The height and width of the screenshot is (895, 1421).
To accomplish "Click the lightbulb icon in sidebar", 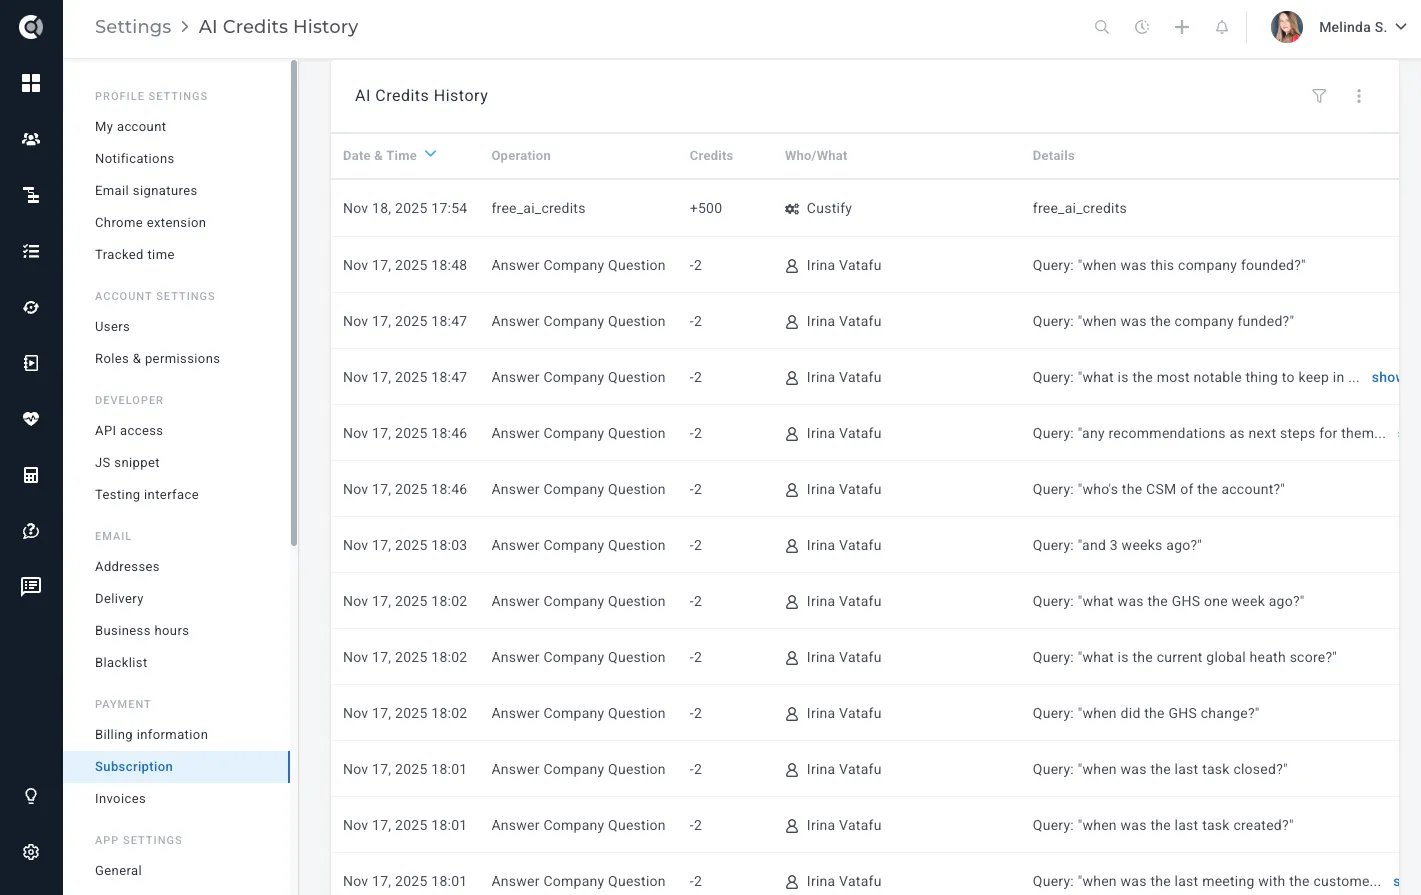I will pos(31,796).
